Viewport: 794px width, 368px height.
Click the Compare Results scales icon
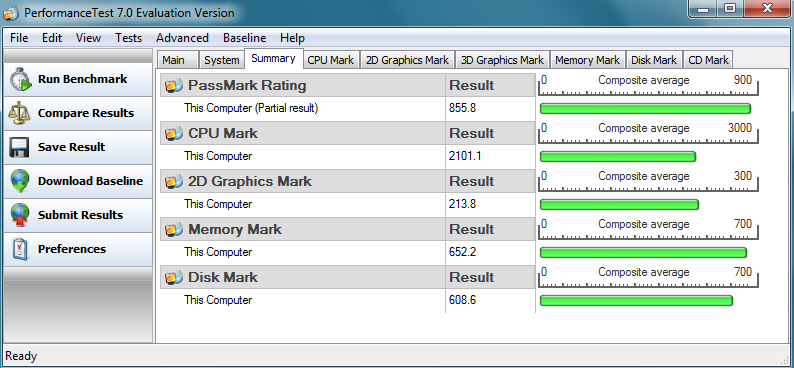coord(20,113)
